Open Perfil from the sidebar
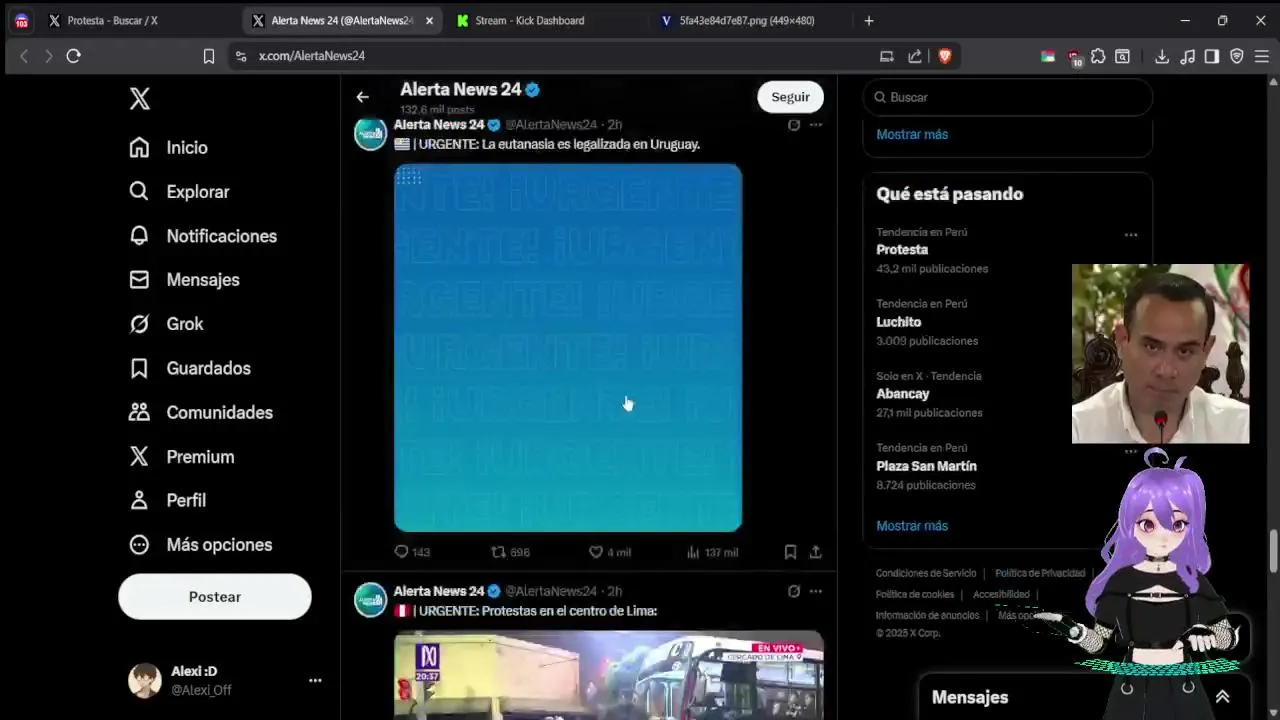The image size is (1280, 720). tap(167, 500)
